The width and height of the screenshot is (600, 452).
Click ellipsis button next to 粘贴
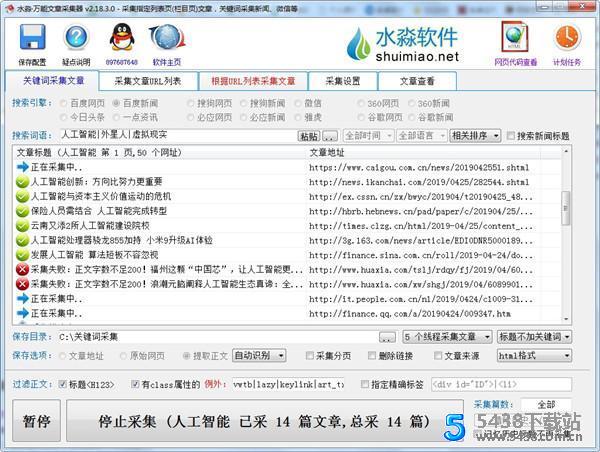(330, 136)
